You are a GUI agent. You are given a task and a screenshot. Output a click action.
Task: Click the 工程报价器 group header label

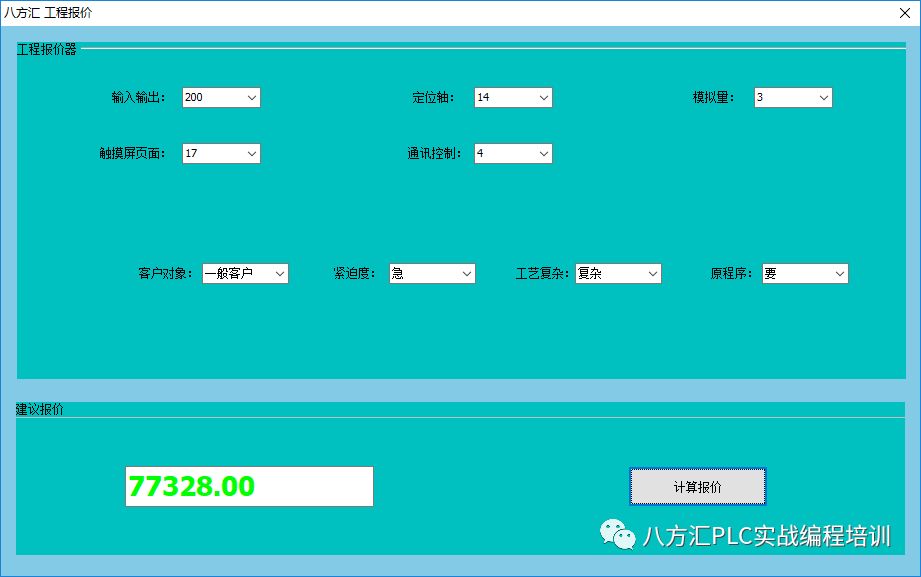pos(46,49)
